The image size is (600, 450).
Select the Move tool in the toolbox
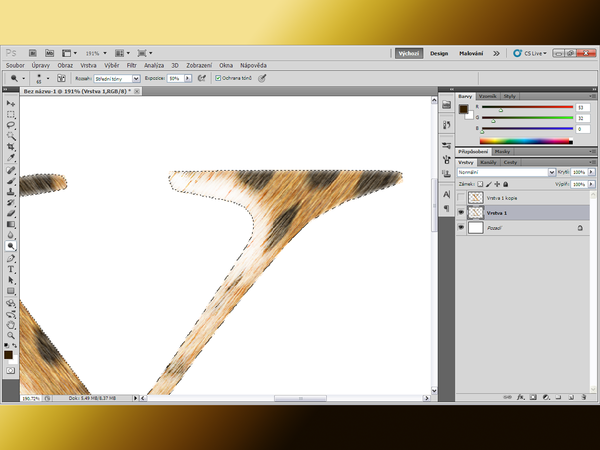11,103
